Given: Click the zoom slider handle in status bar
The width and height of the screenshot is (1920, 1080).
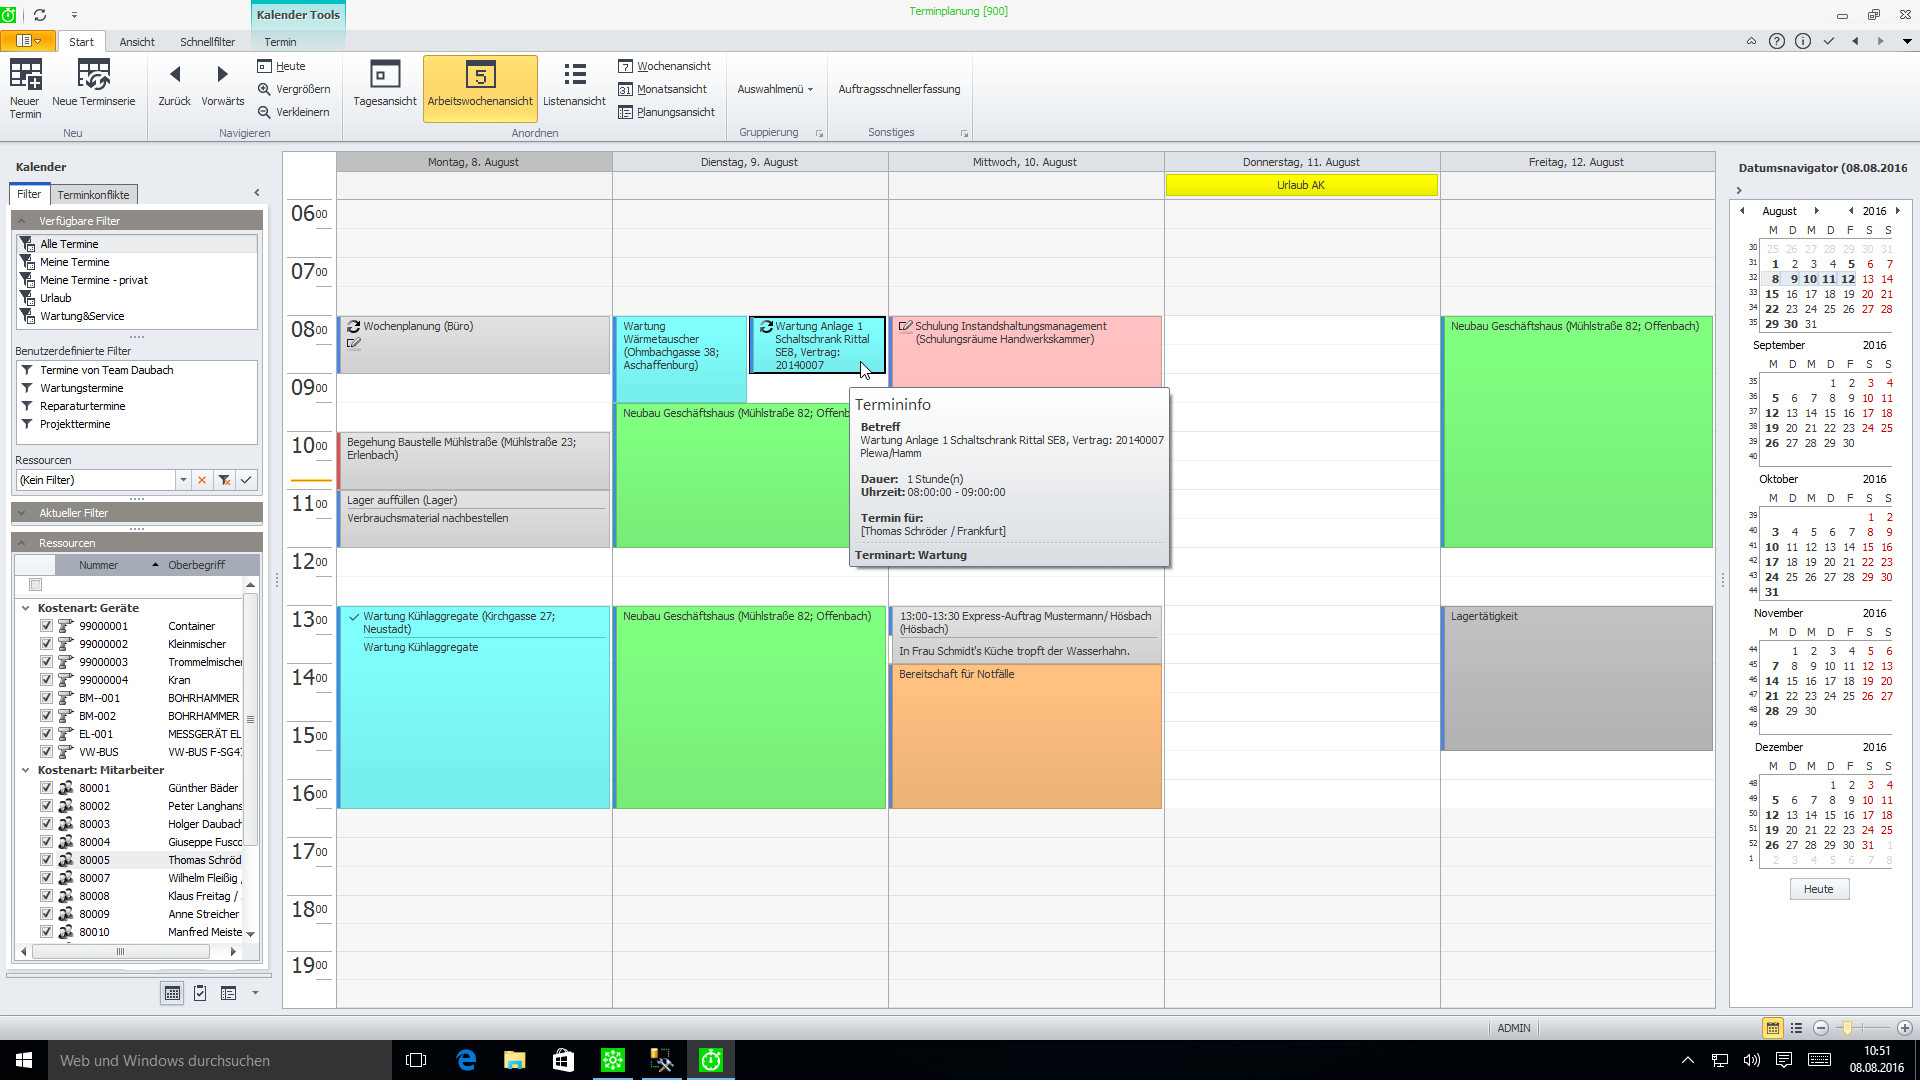Looking at the screenshot, I should point(1848,1028).
